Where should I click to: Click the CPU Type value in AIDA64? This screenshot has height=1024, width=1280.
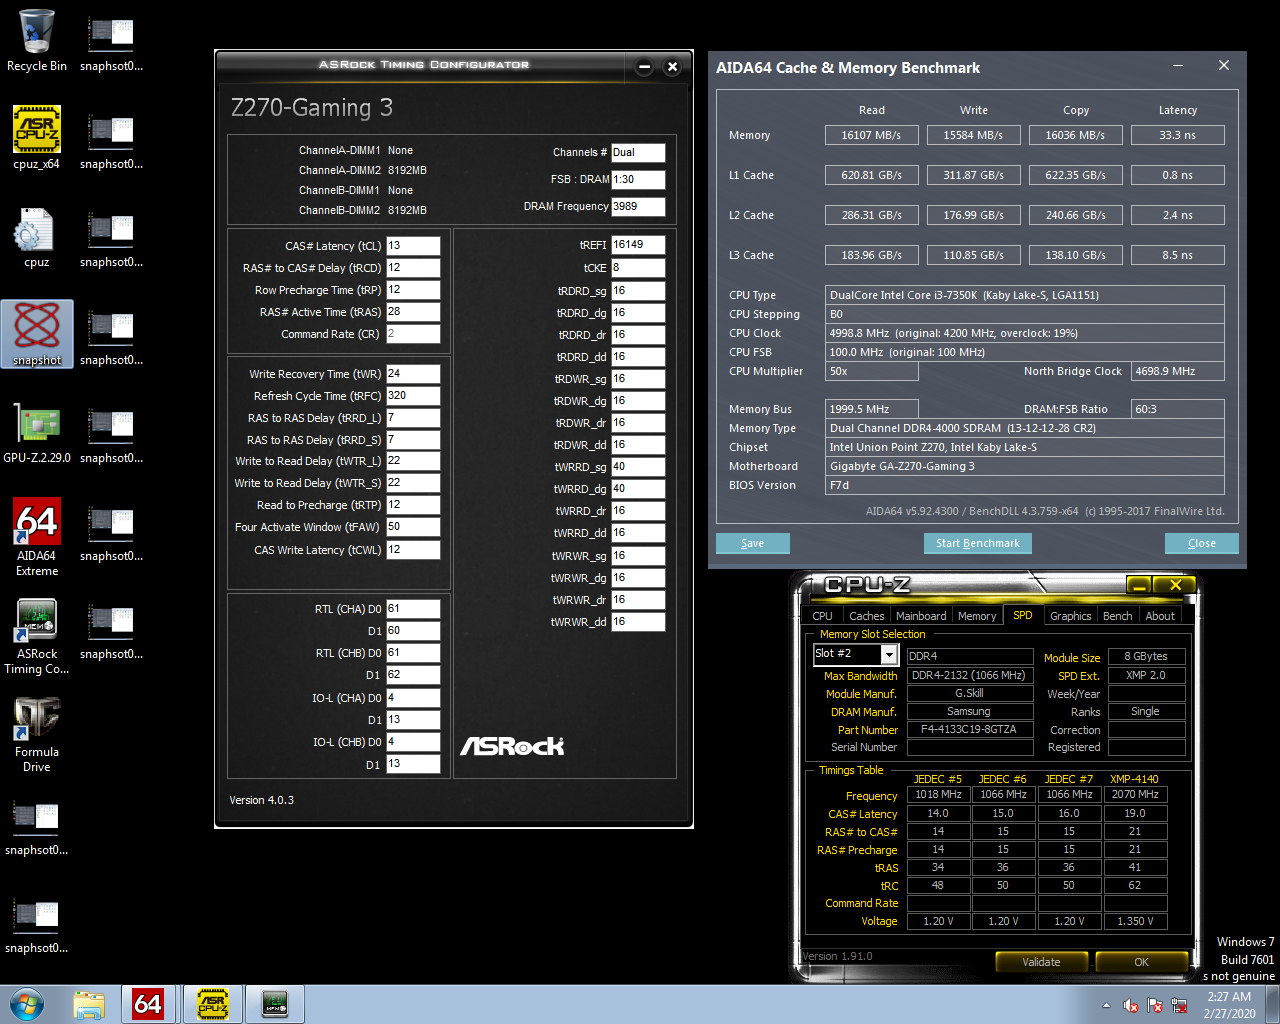[x=1025, y=295]
